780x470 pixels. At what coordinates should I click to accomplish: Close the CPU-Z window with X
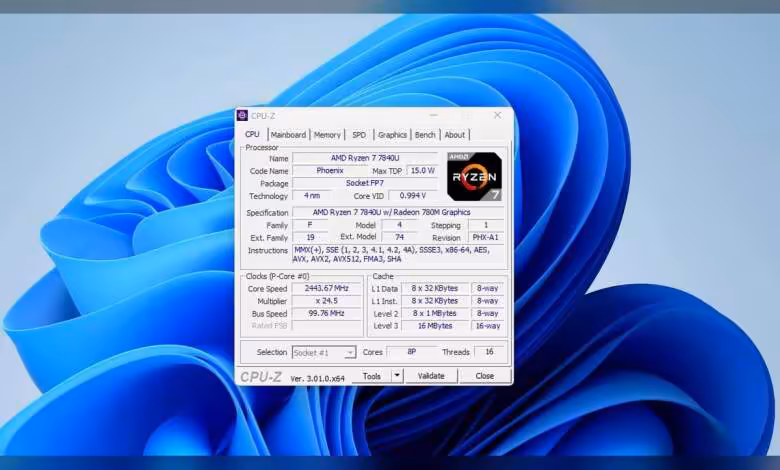497,115
